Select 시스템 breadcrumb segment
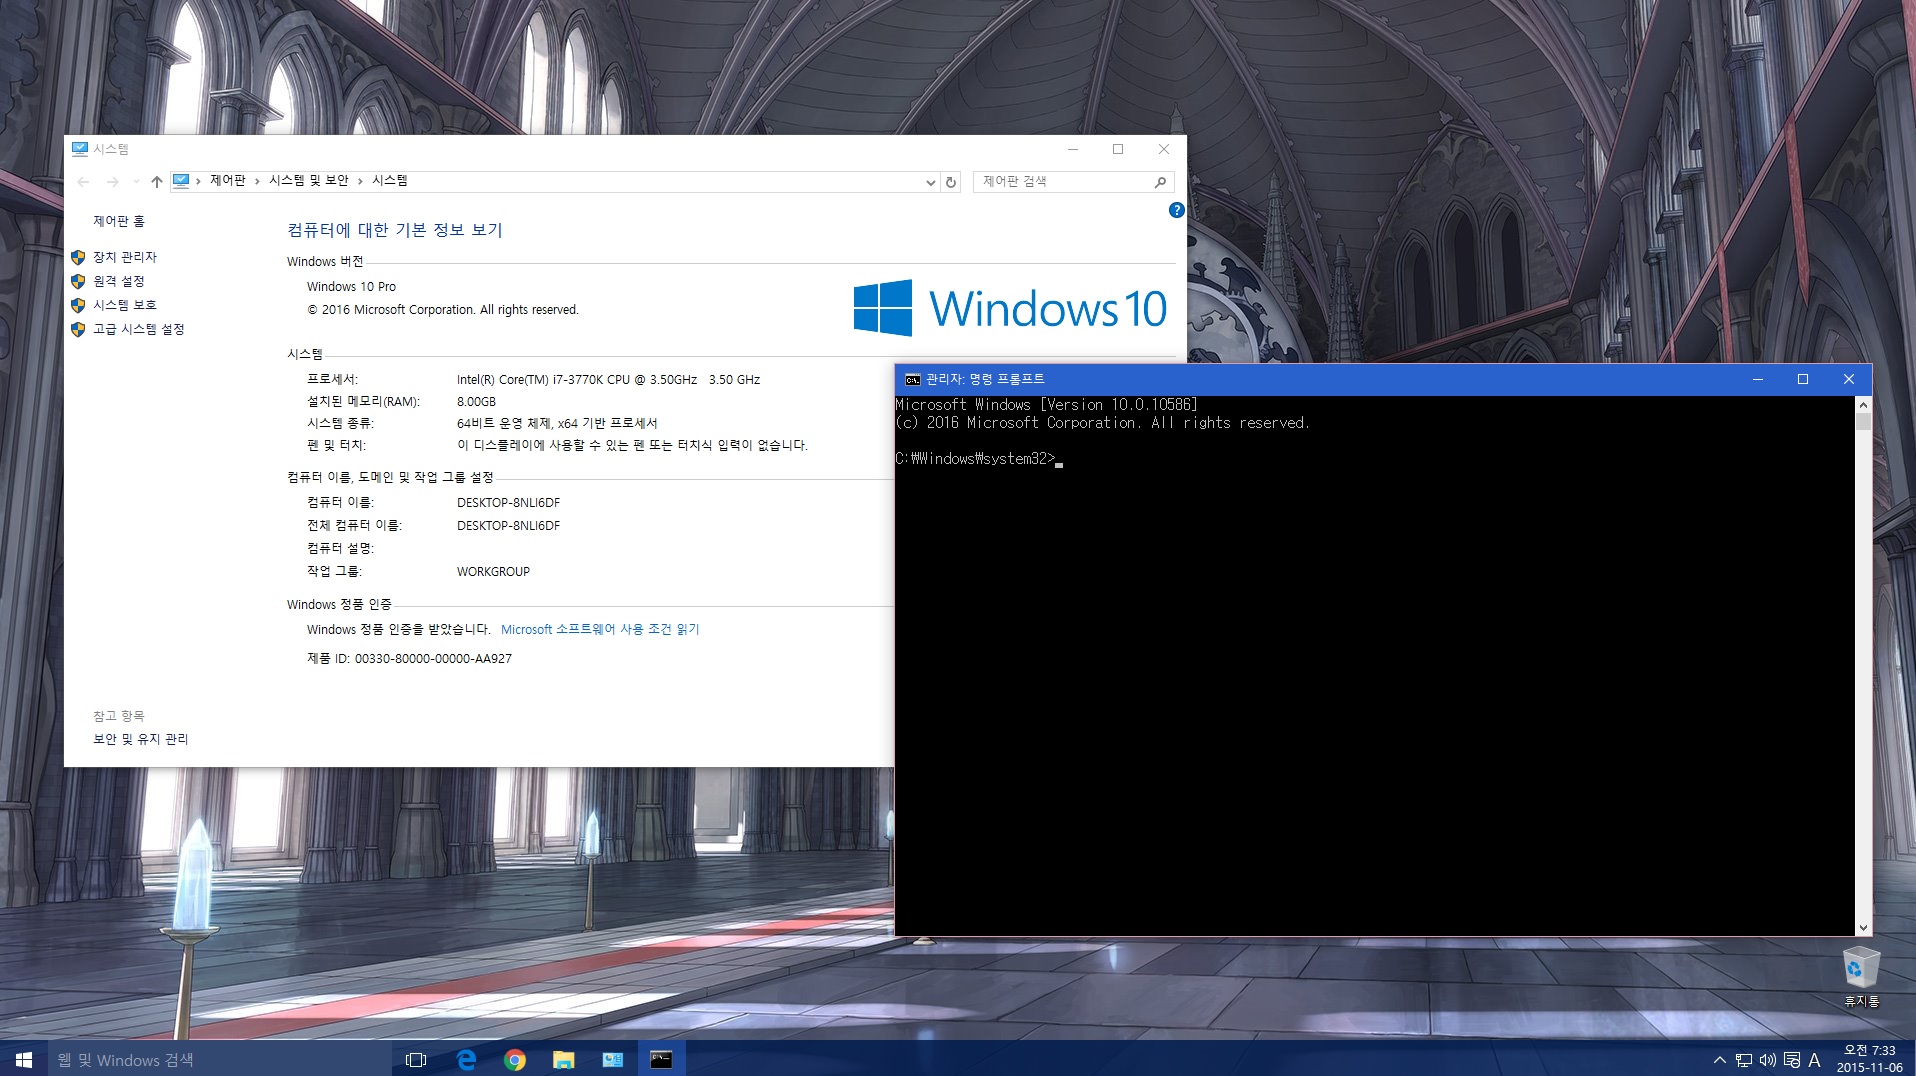The width and height of the screenshot is (1916, 1076). 389,180
